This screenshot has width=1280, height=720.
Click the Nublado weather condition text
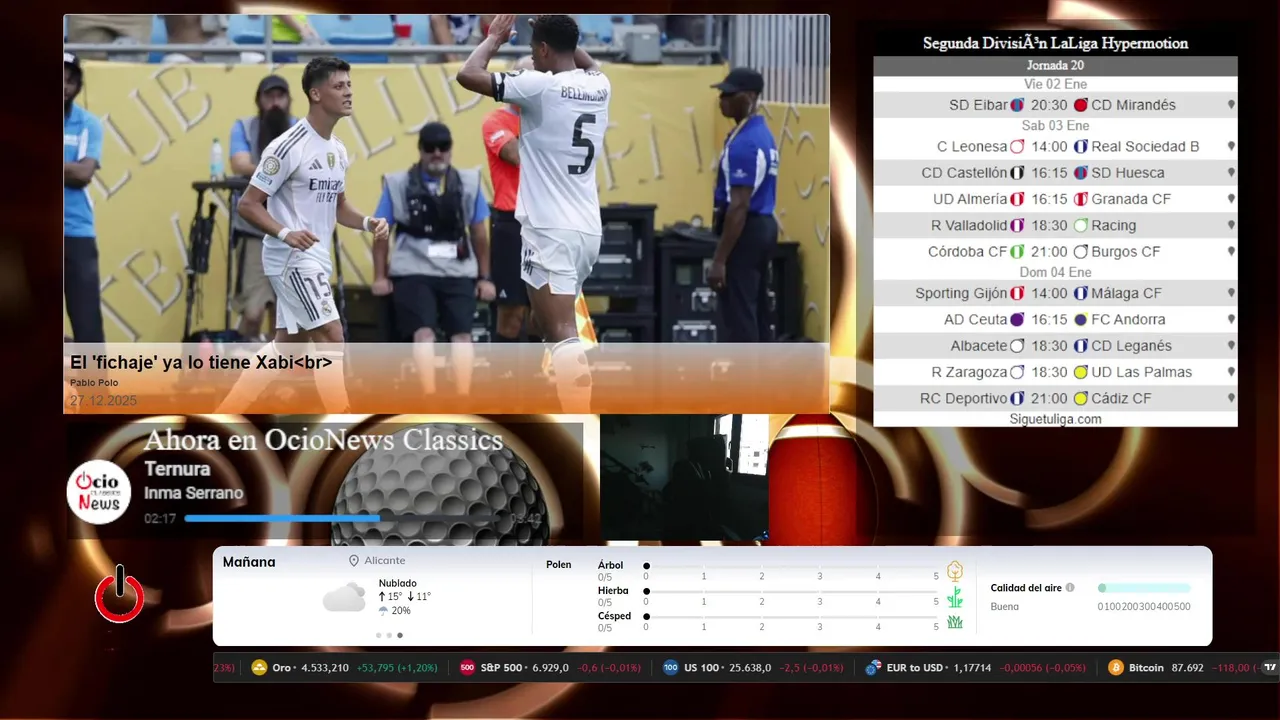[x=398, y=583]
